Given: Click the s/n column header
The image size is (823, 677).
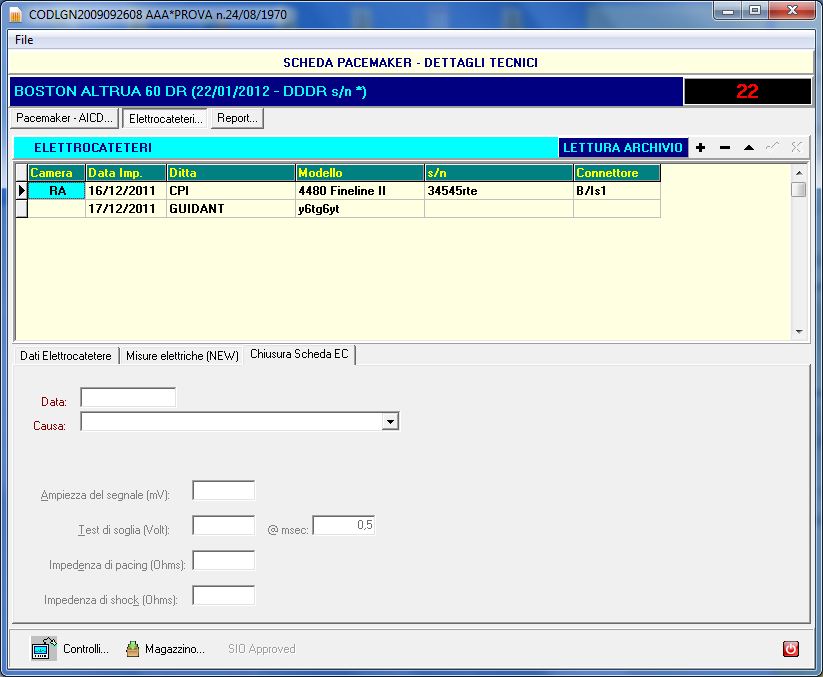Looking at the screenshot, I should pyautogui.click(x=499, y=173).
